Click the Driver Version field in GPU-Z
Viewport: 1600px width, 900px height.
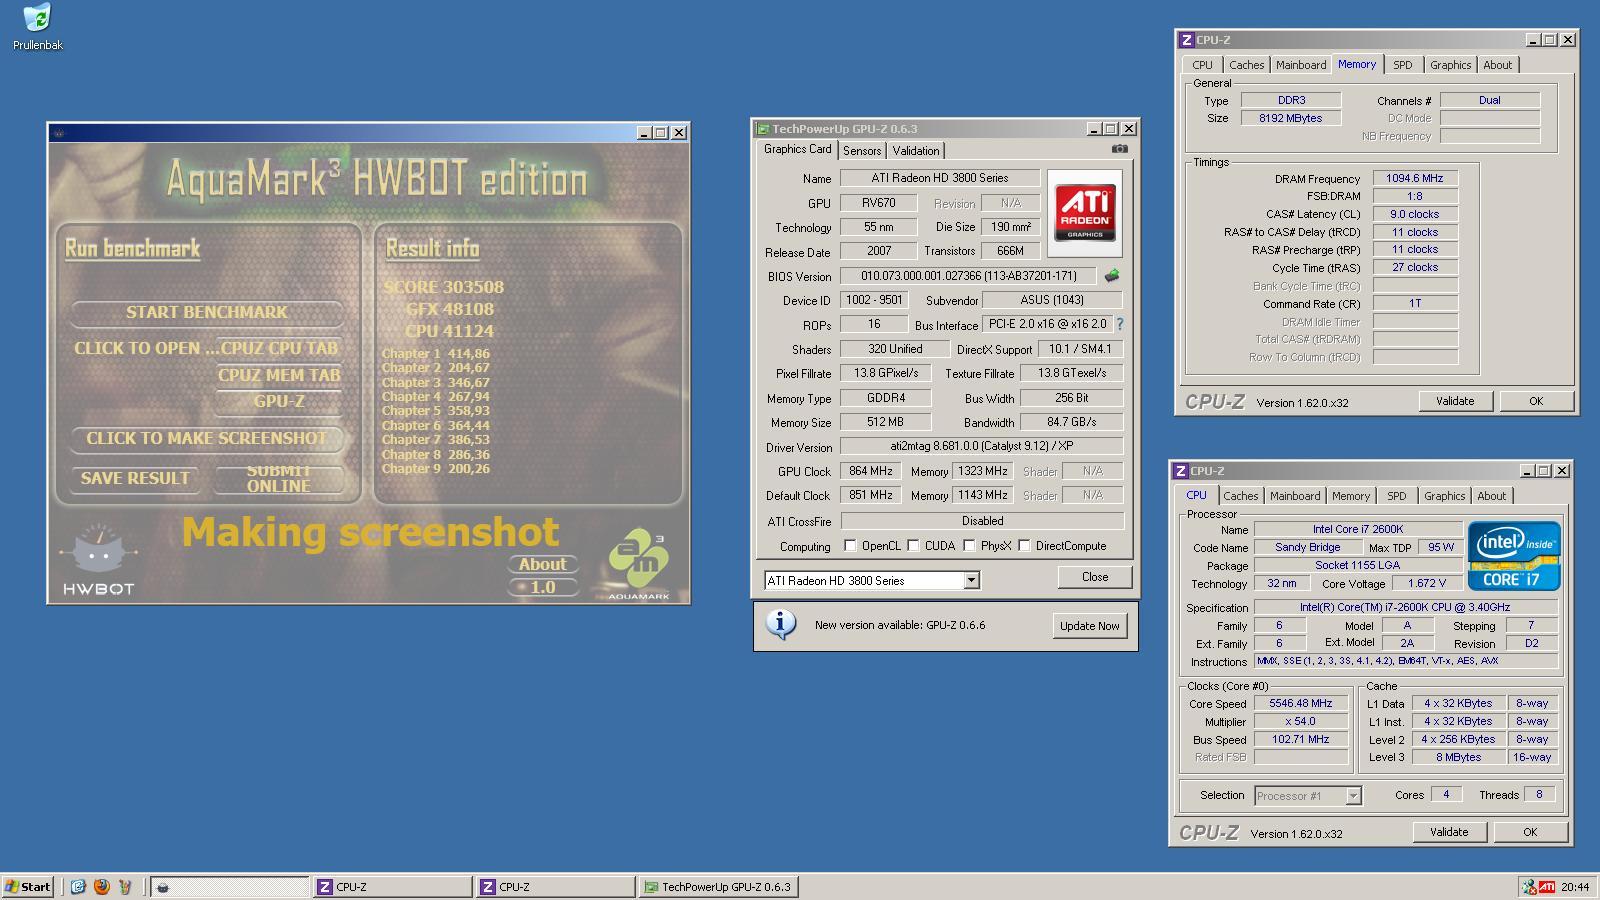coord(982,447)
